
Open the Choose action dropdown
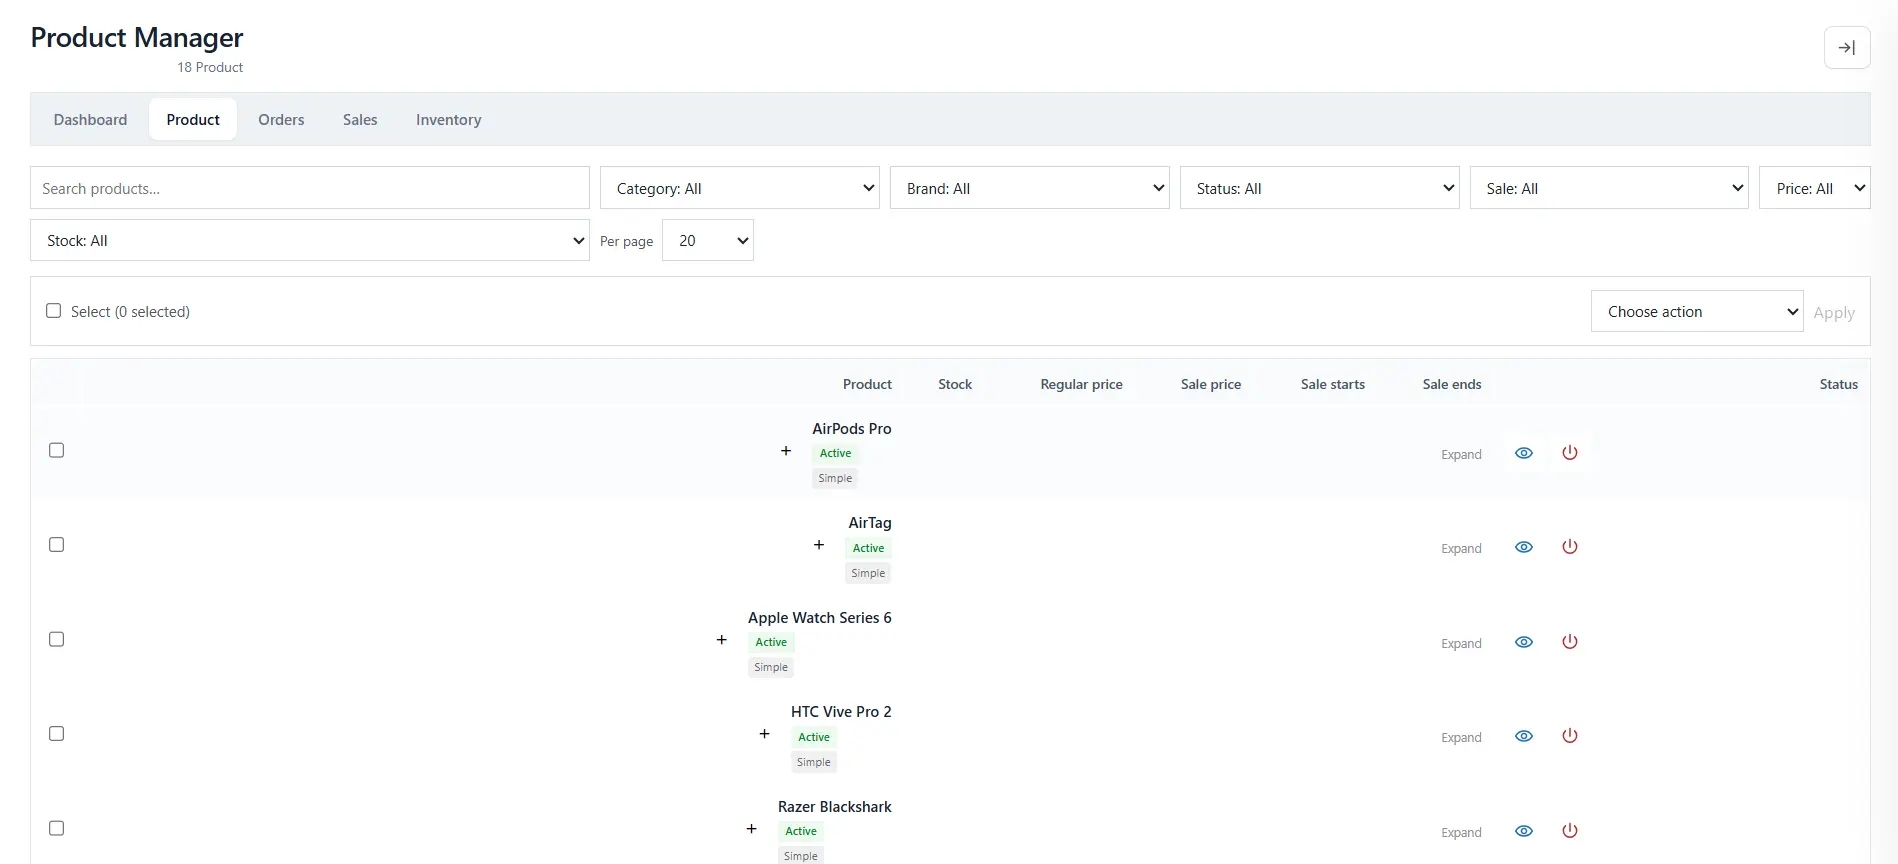(x=1697, y=311)
